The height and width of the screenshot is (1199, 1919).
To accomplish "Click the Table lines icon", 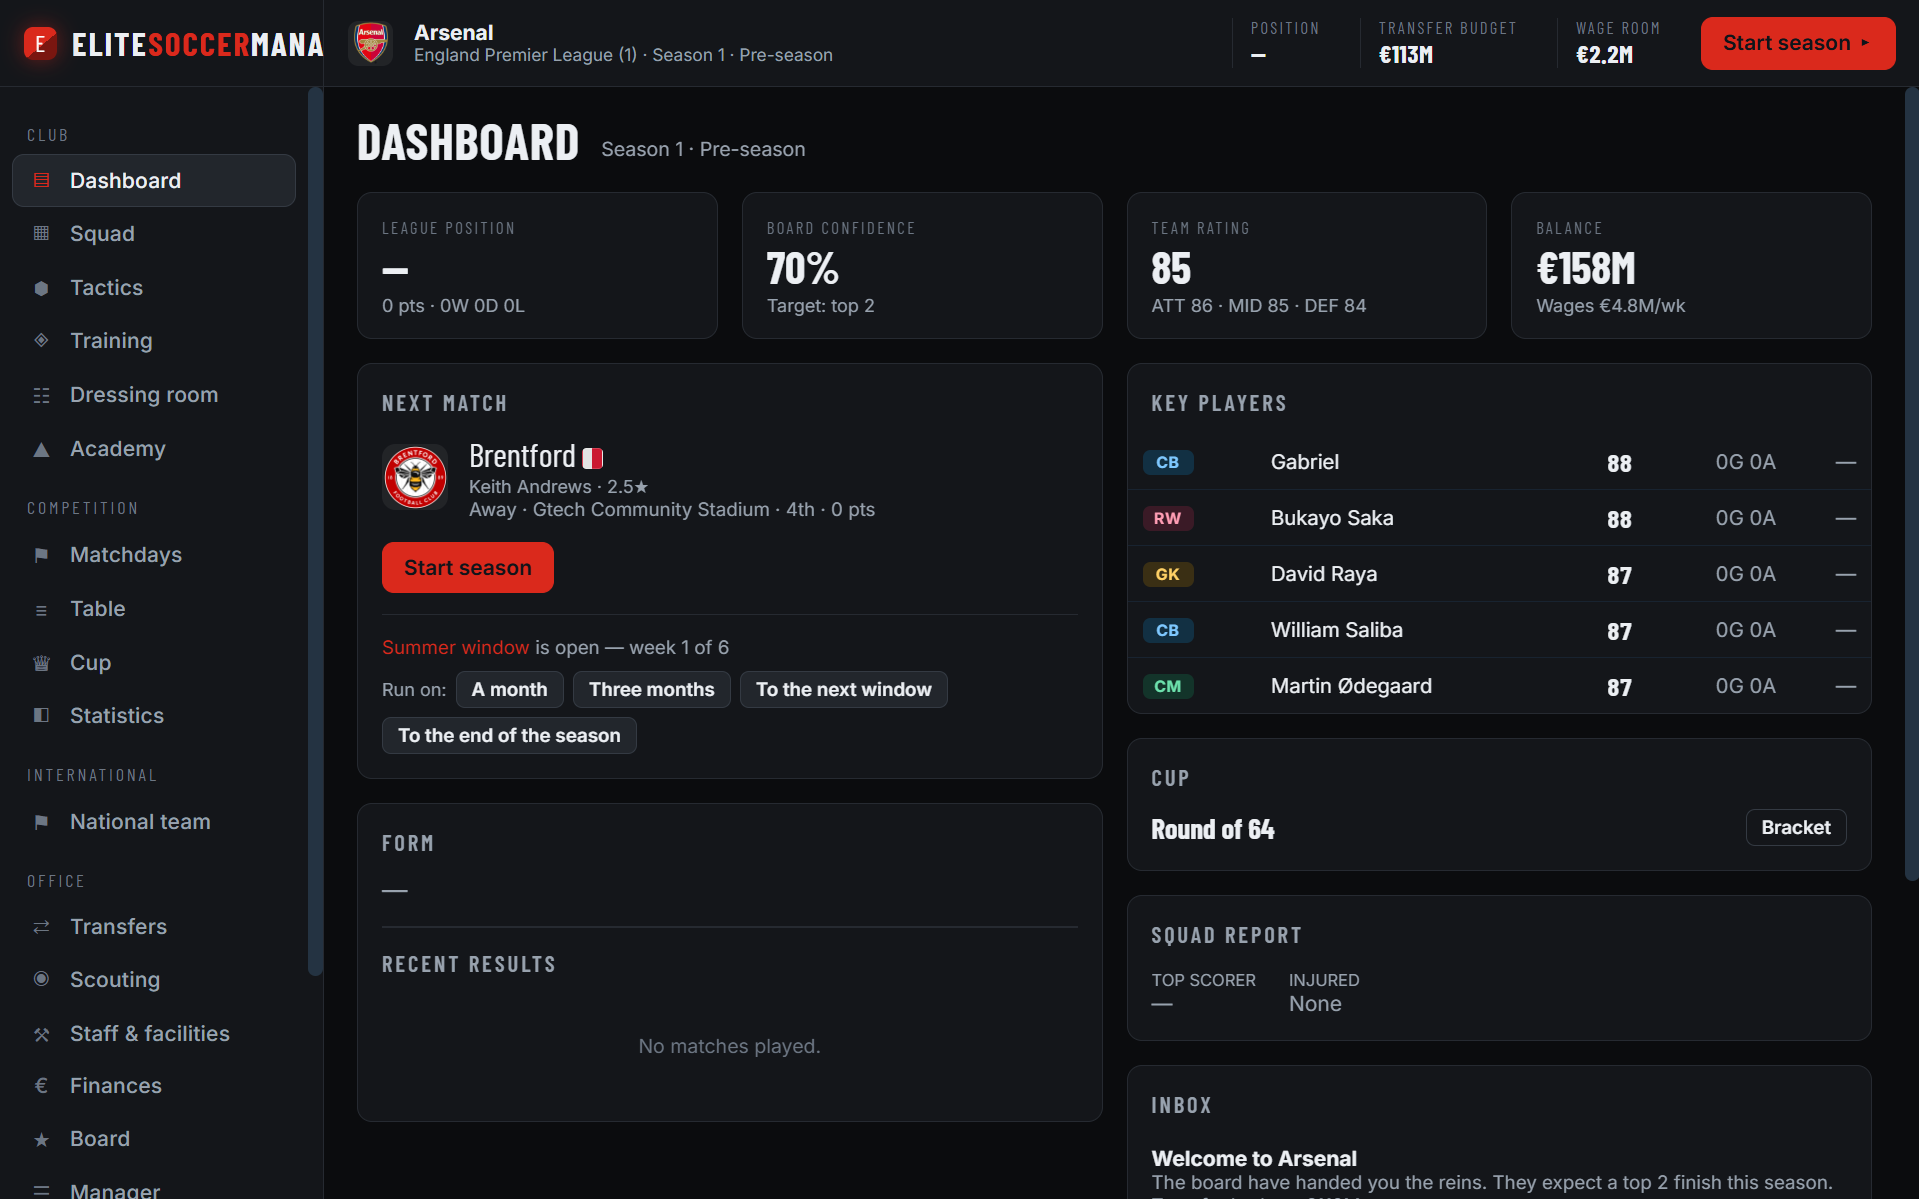I will pyautogui.click(x=41, y=609).
